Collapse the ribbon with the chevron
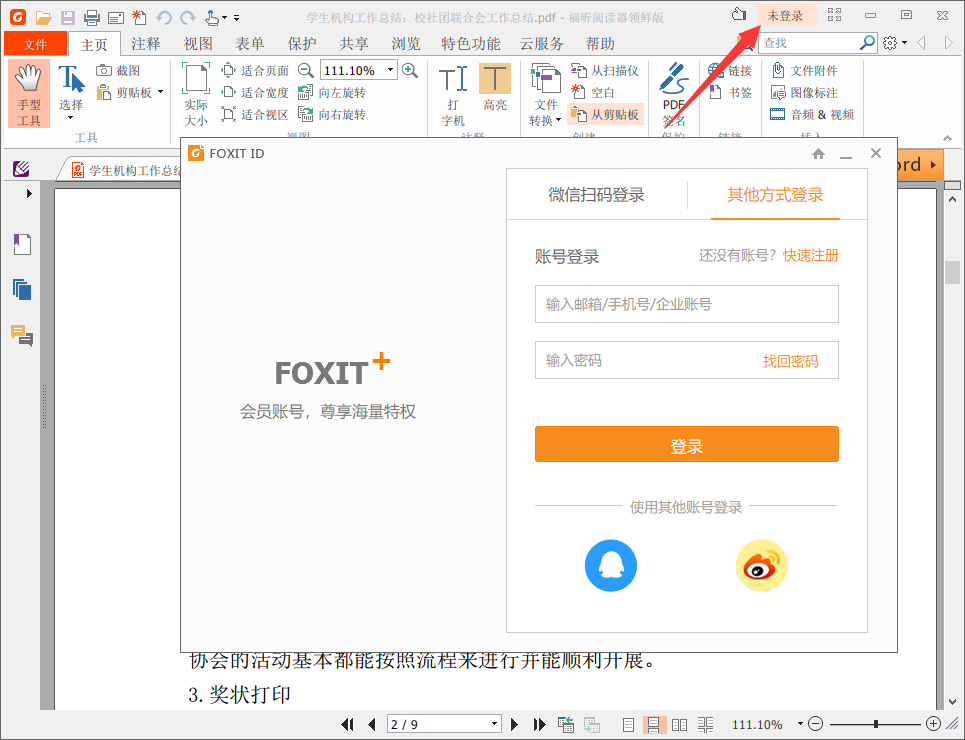Screen dimensions: 965x740 947,138
